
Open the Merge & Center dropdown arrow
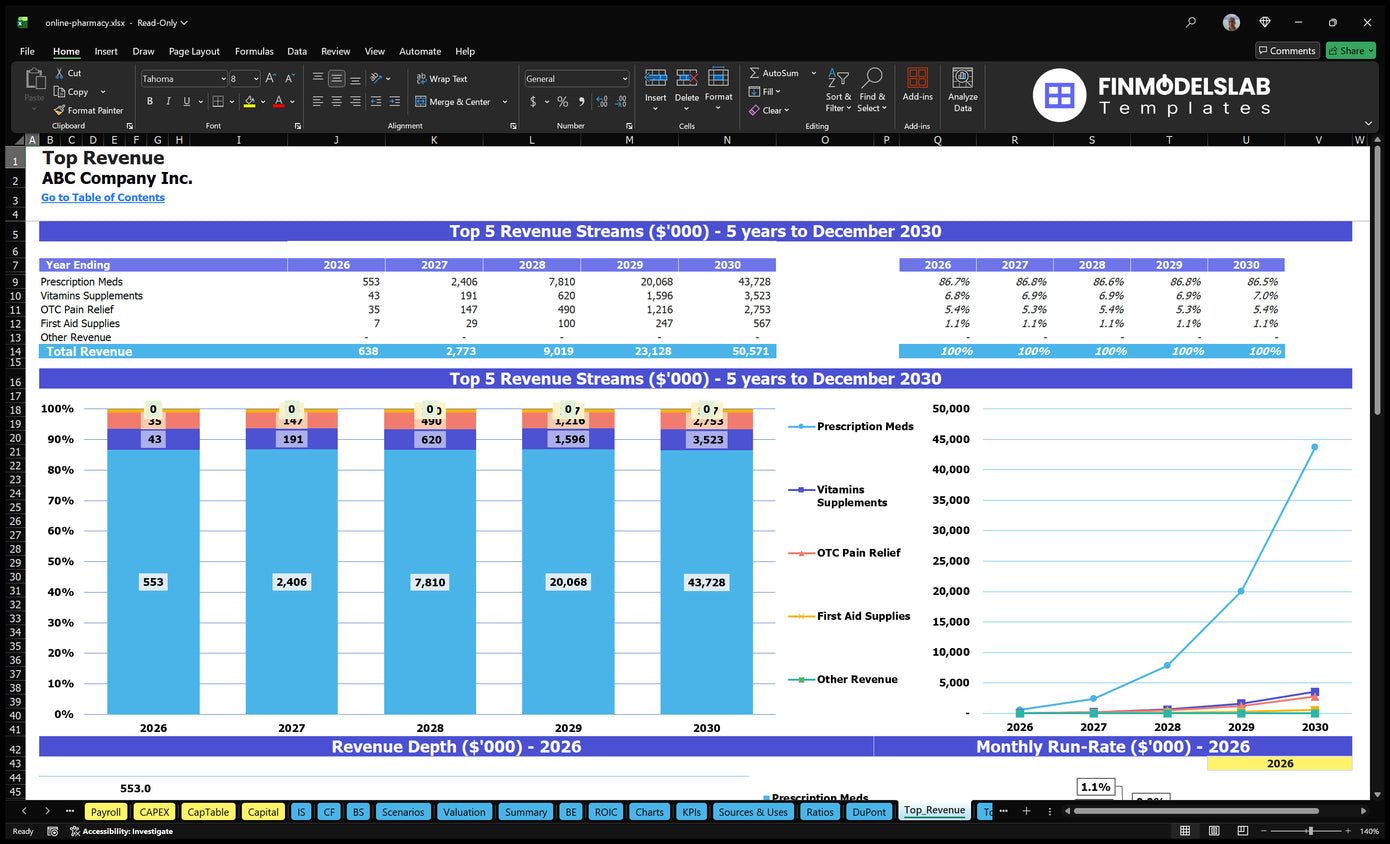[505, 101]
